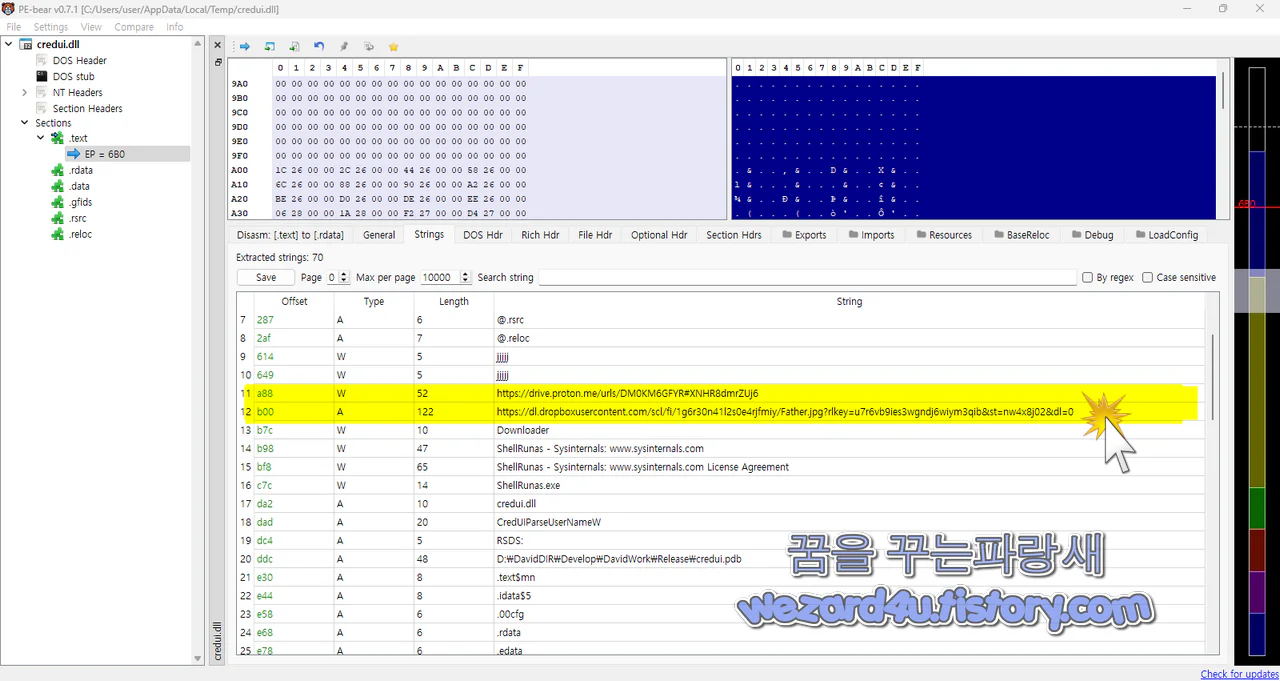Enable the By regex checkbox
This screenshot has width=1280, height=681.
(x=1087, y=277)
